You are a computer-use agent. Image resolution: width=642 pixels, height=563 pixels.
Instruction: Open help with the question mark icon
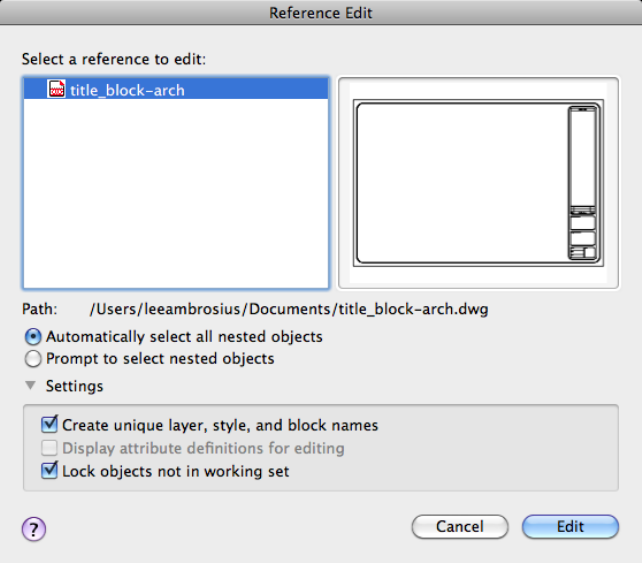coord(34,530)
